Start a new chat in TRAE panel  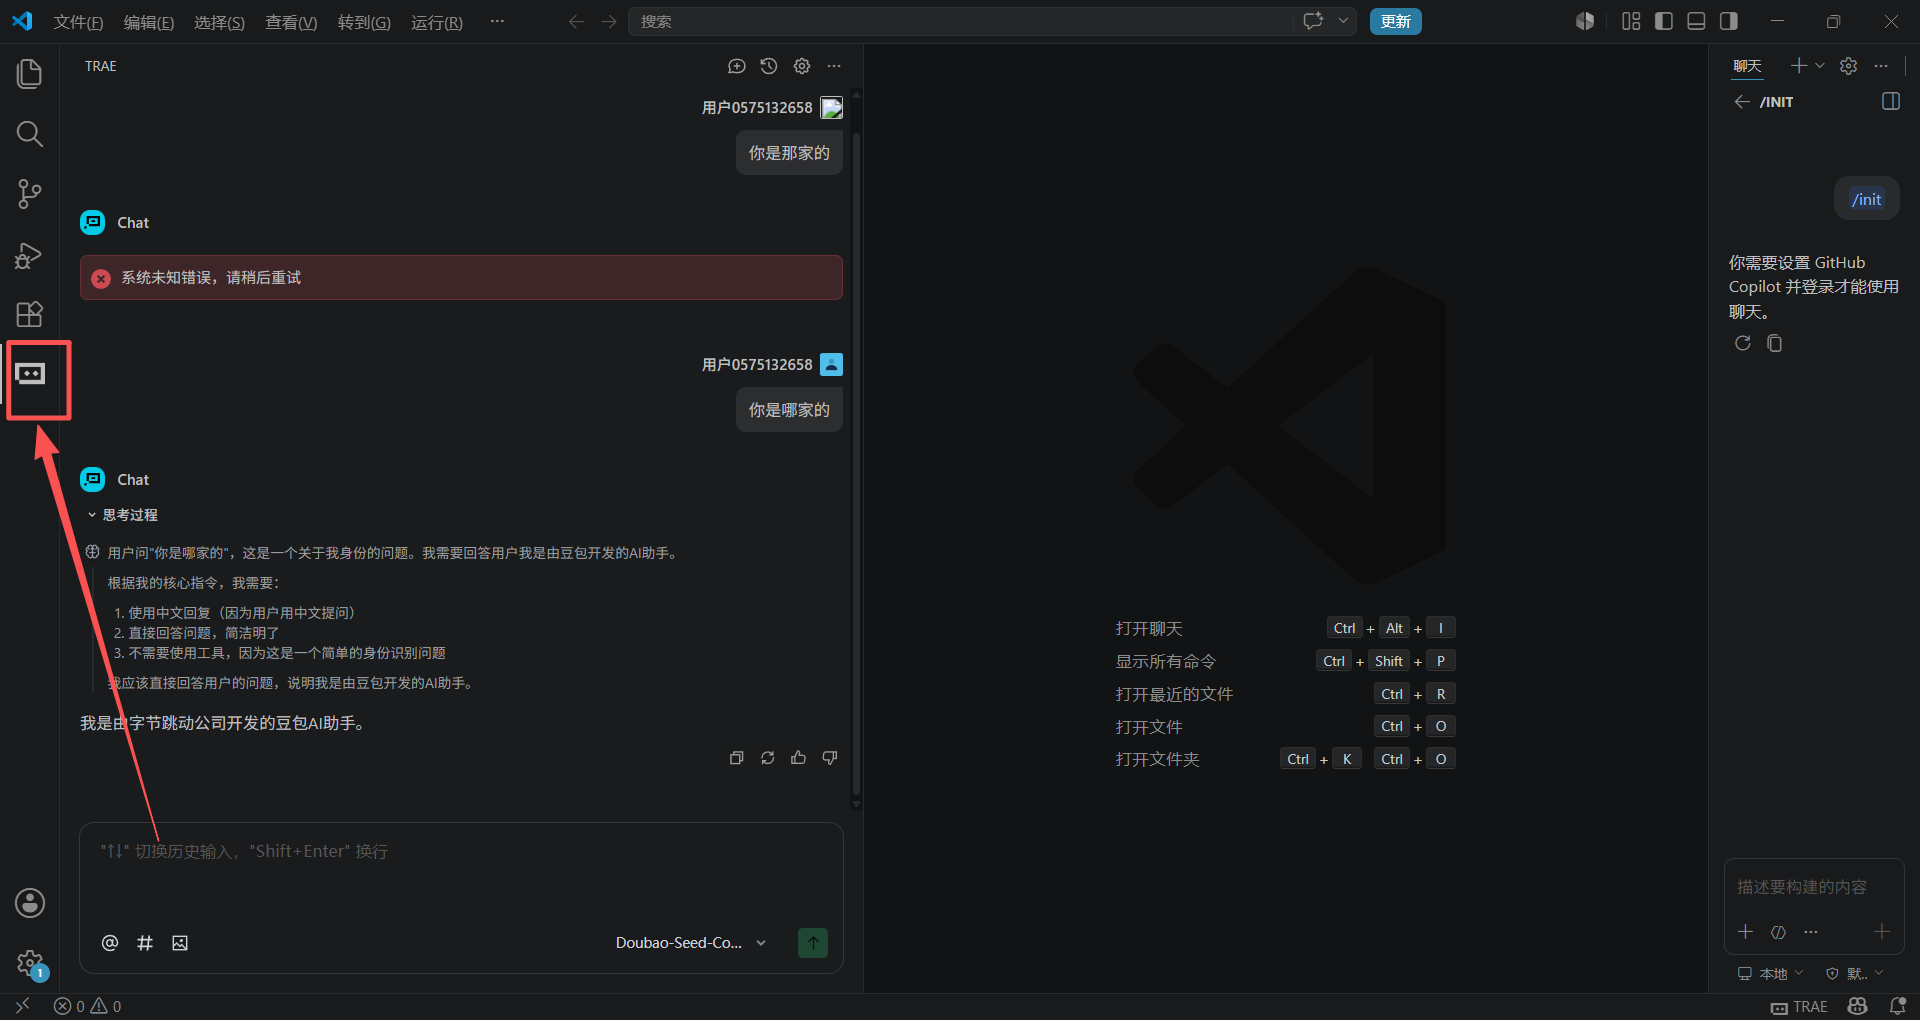[x=737, y=66]
